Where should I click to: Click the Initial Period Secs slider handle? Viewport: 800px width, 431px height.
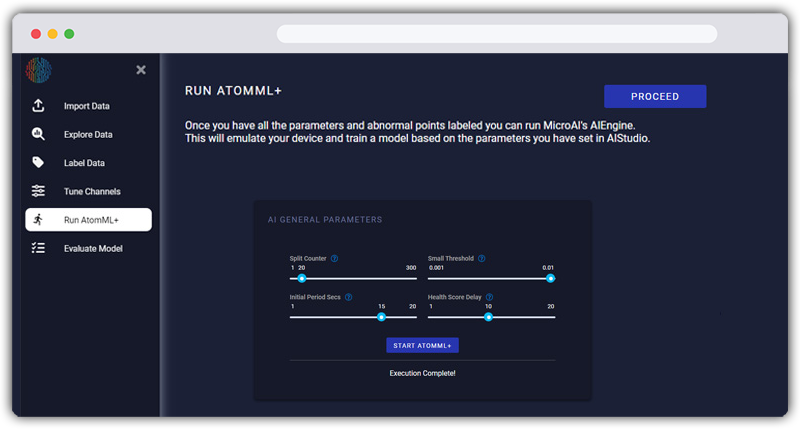381,317
